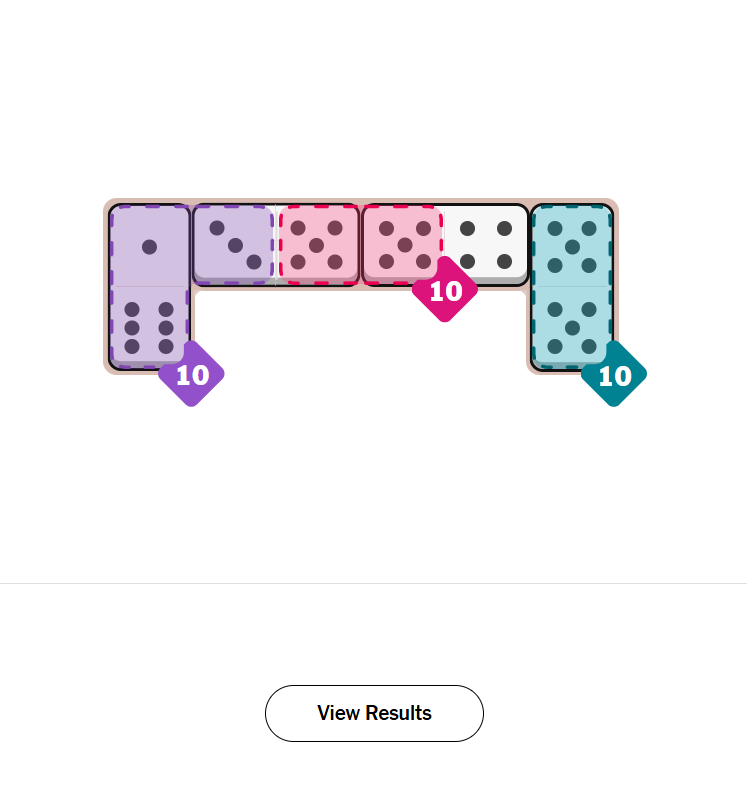Select the six-pip purple domino half
The width and height of the screenshot is (747, 803).
tap(149, 327)
